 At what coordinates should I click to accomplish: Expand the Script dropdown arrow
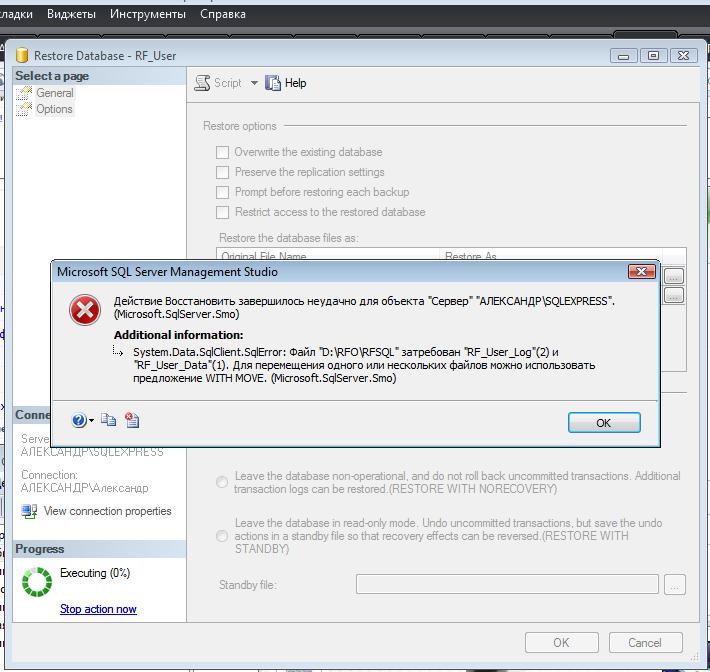tap(254, 83)
